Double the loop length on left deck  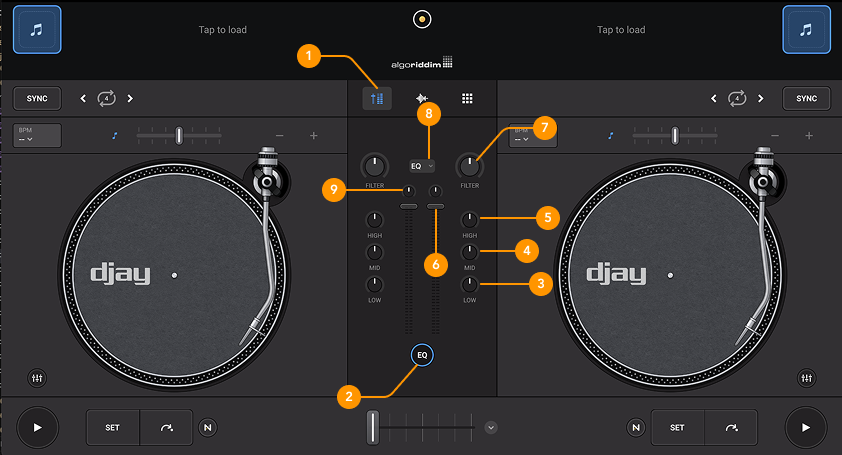[x=130, y=98]
